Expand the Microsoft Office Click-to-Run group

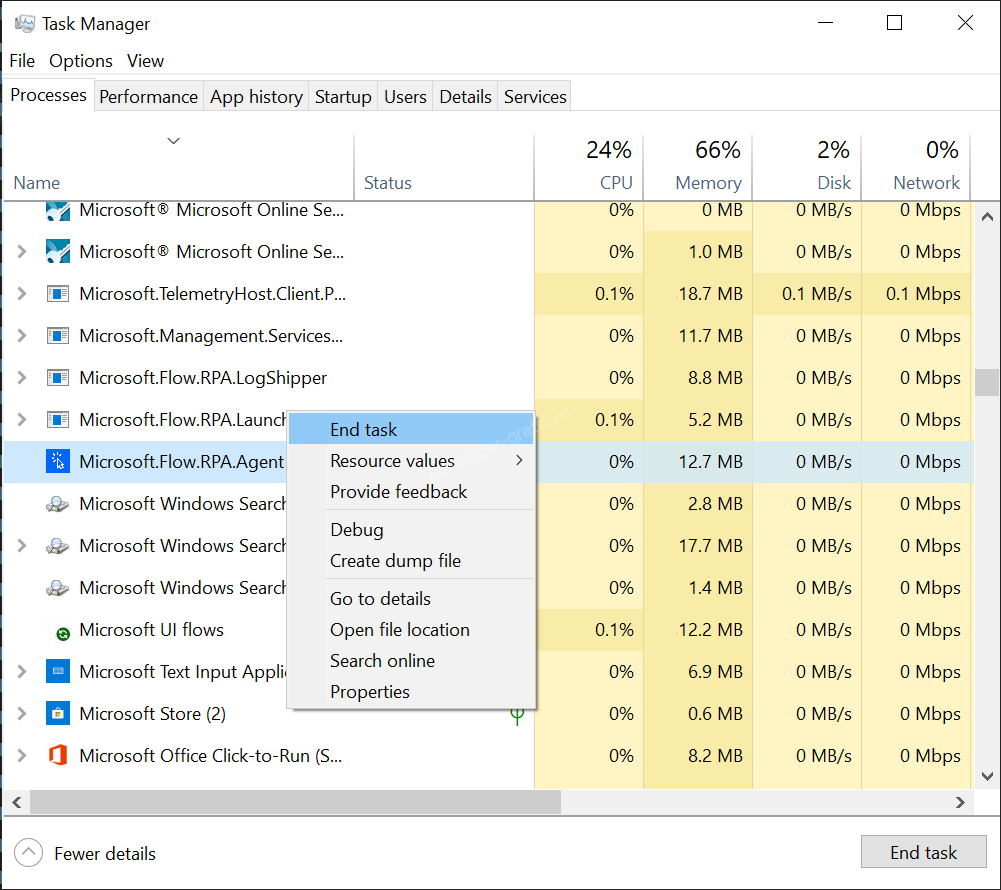22,756
